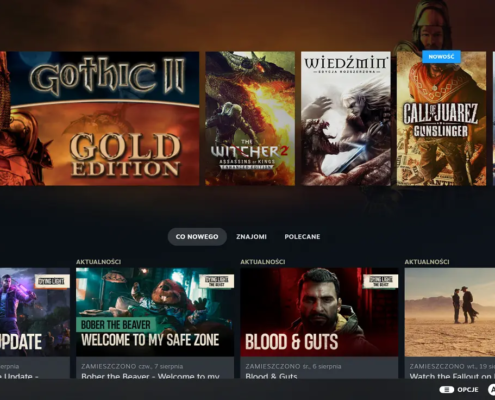Click AKTUALNOŚCI label above the desert news card
Viewport: 495px width, 400px height.
click(x=427, y=262)
